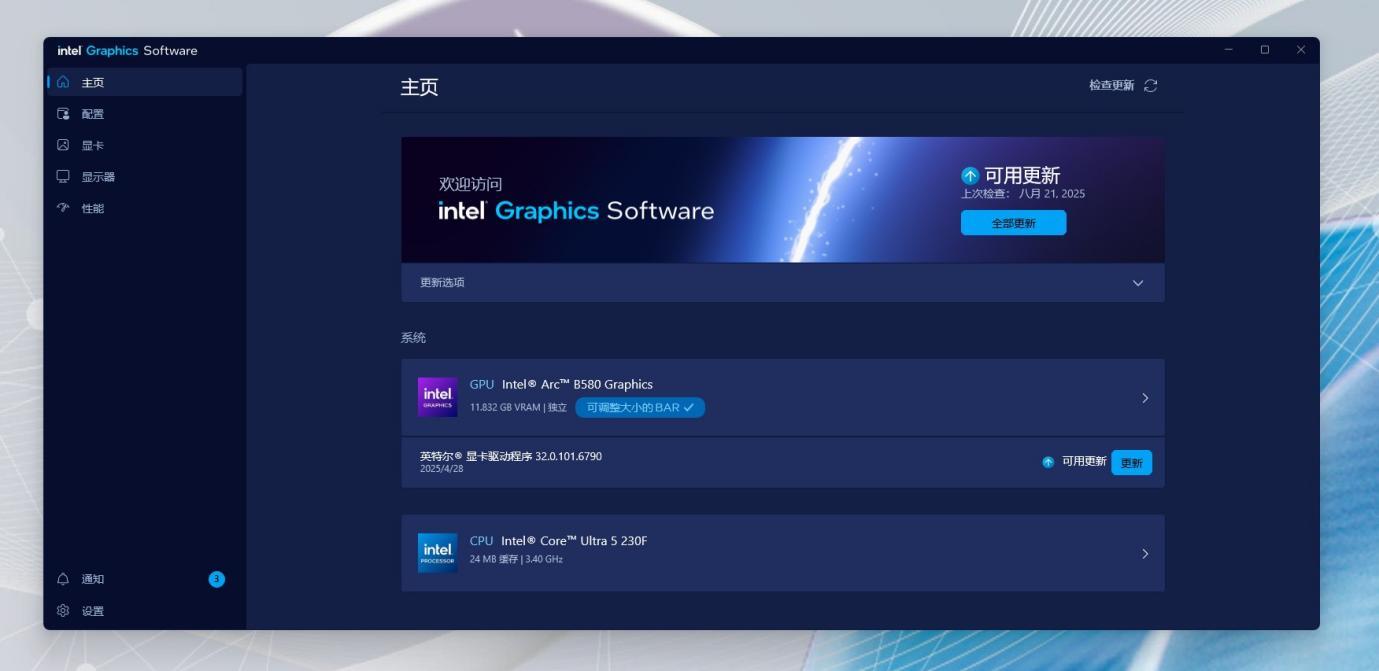This screenshot has width=1379, height=671.
Task: Click the 全部更新 button
Action: [1013, 223]
